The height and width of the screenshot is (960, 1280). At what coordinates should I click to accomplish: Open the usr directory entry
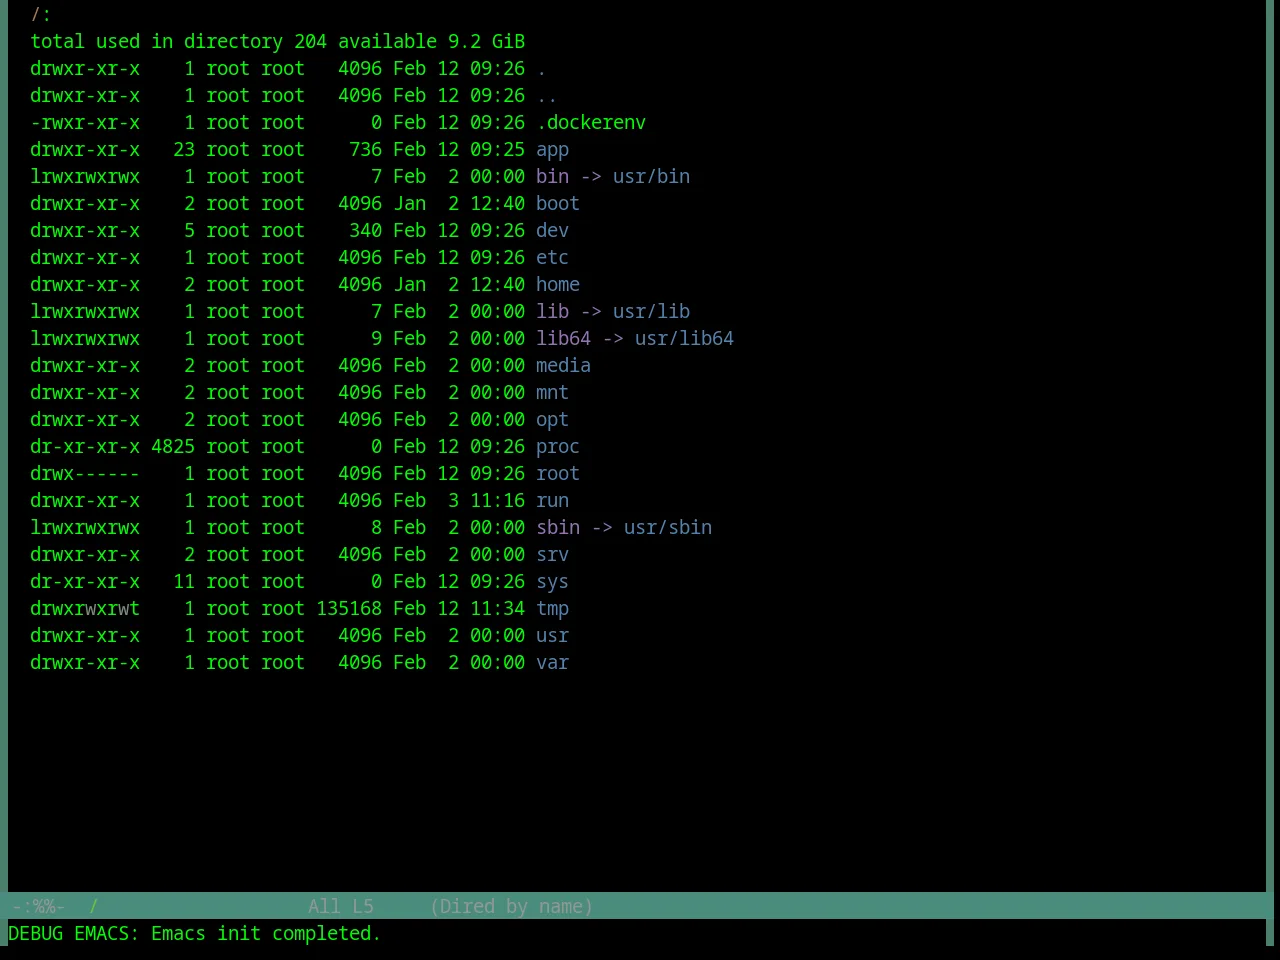coord(552,636)
